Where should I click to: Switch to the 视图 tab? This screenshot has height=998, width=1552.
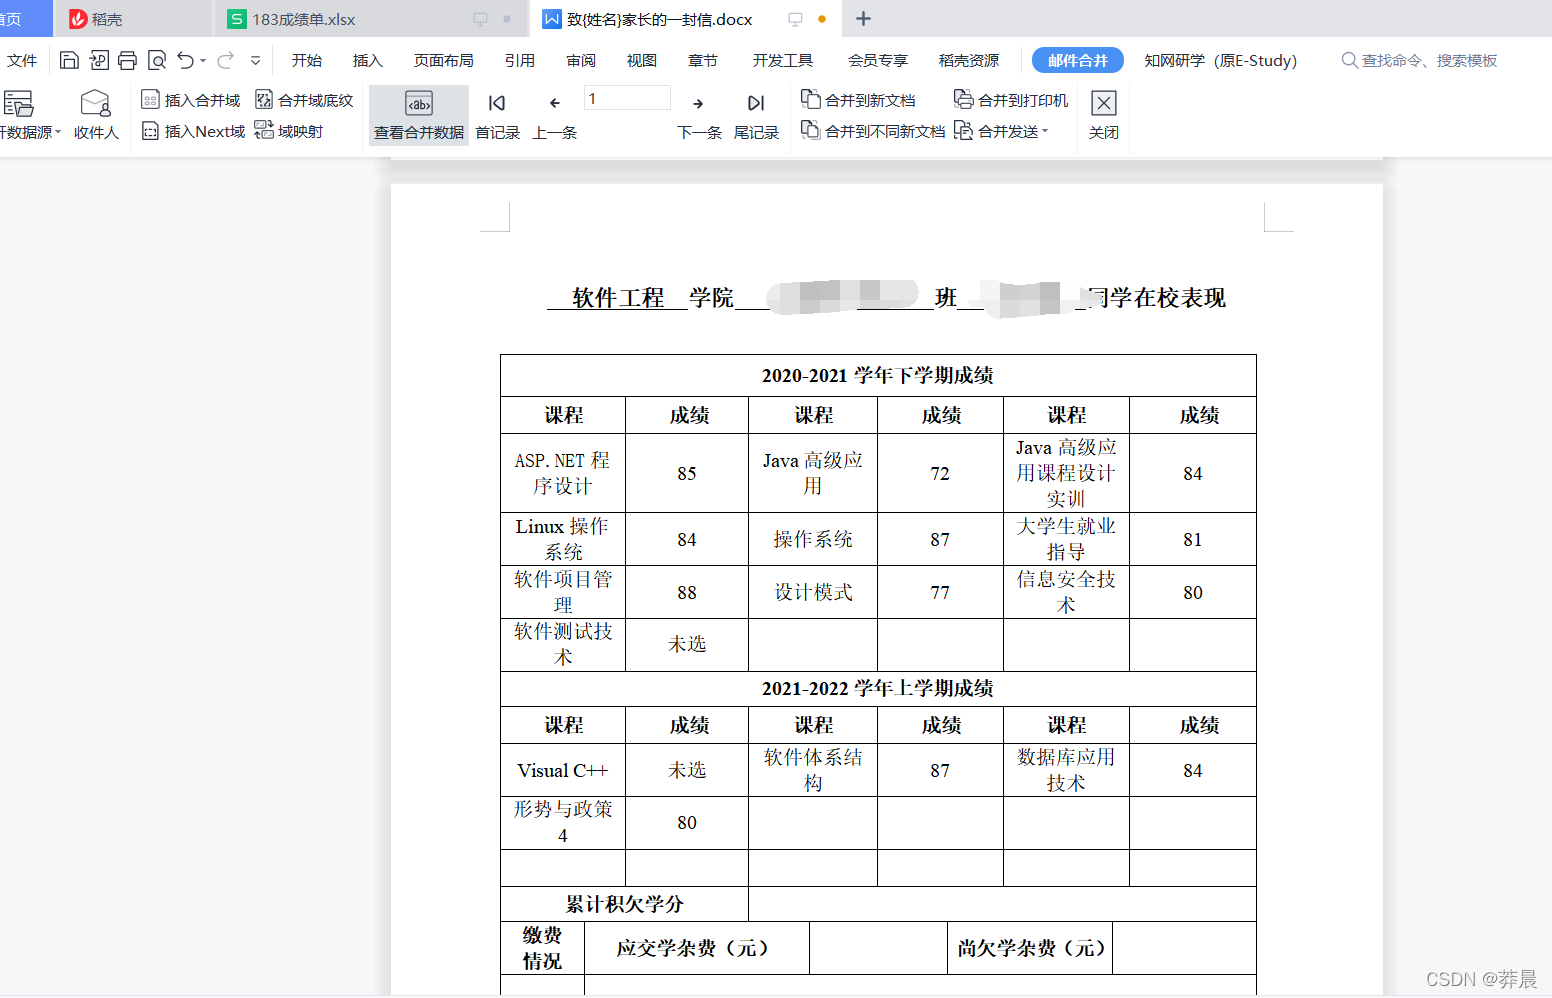(642, 61)
